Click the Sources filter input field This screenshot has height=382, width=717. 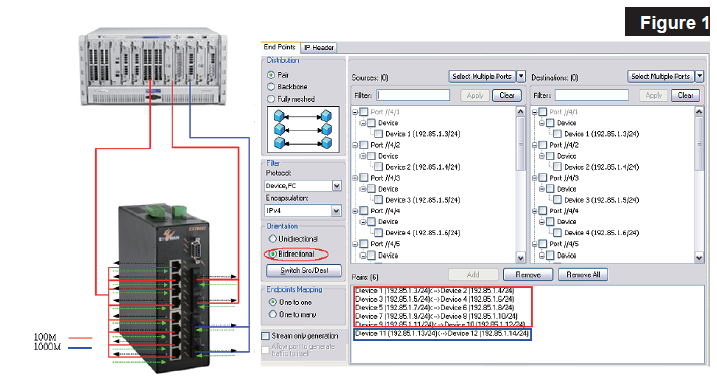pos(413,95)
